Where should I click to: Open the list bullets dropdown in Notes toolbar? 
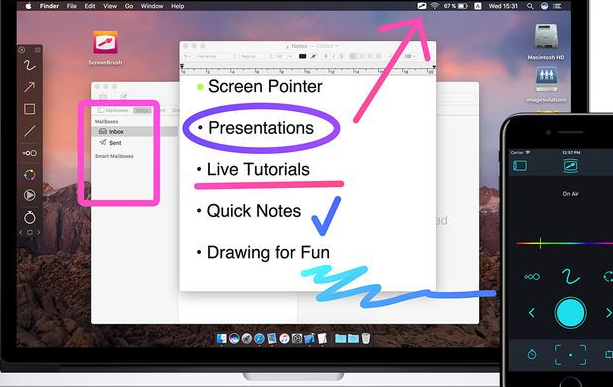(410, 56)
